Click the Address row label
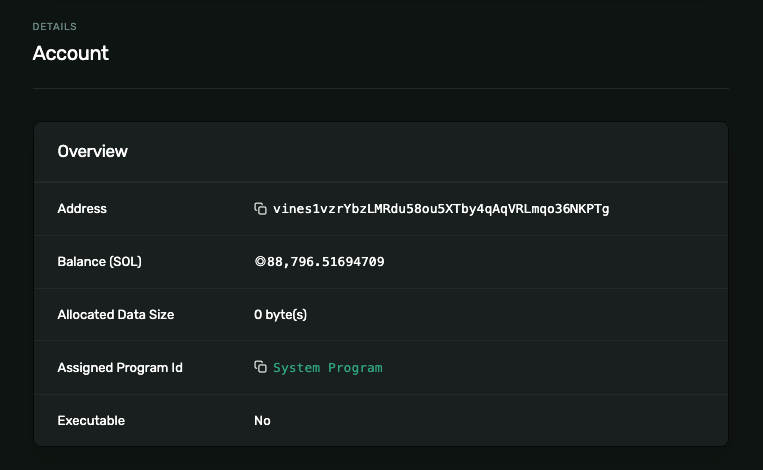The width and height of the screenshot is (763, 470). tap(82, 209)
